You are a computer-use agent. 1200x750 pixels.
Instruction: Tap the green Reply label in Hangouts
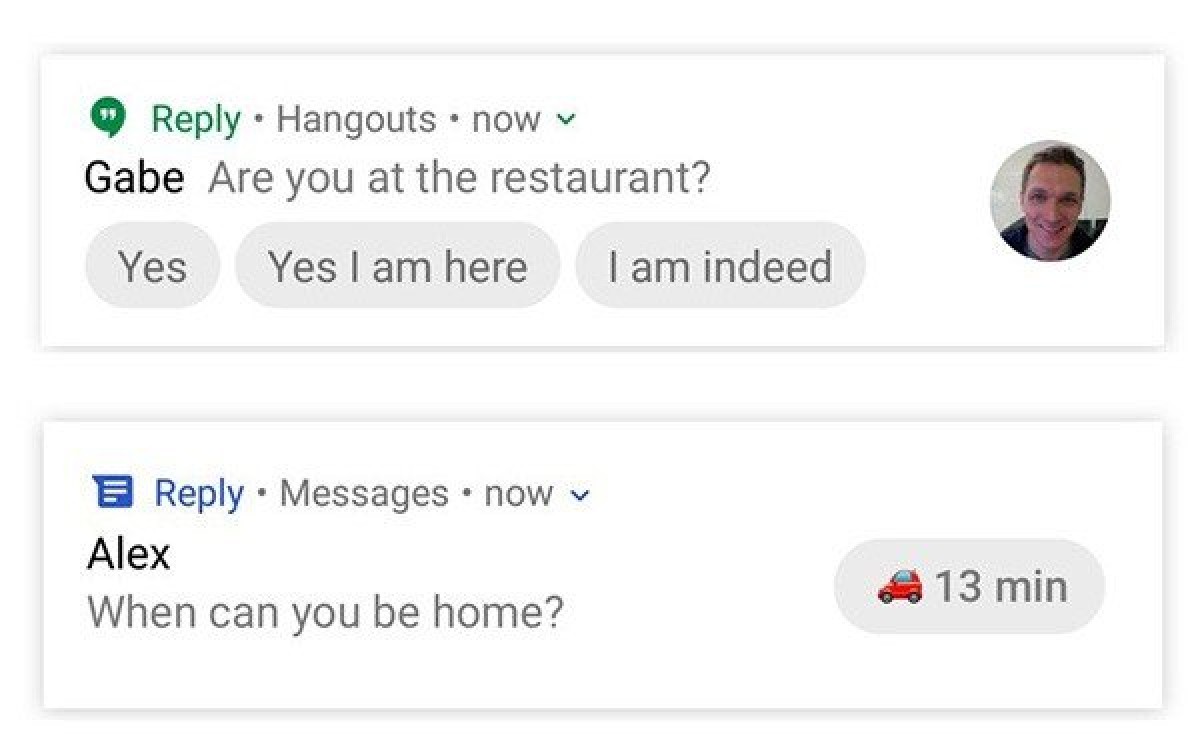tap(196, 120)
